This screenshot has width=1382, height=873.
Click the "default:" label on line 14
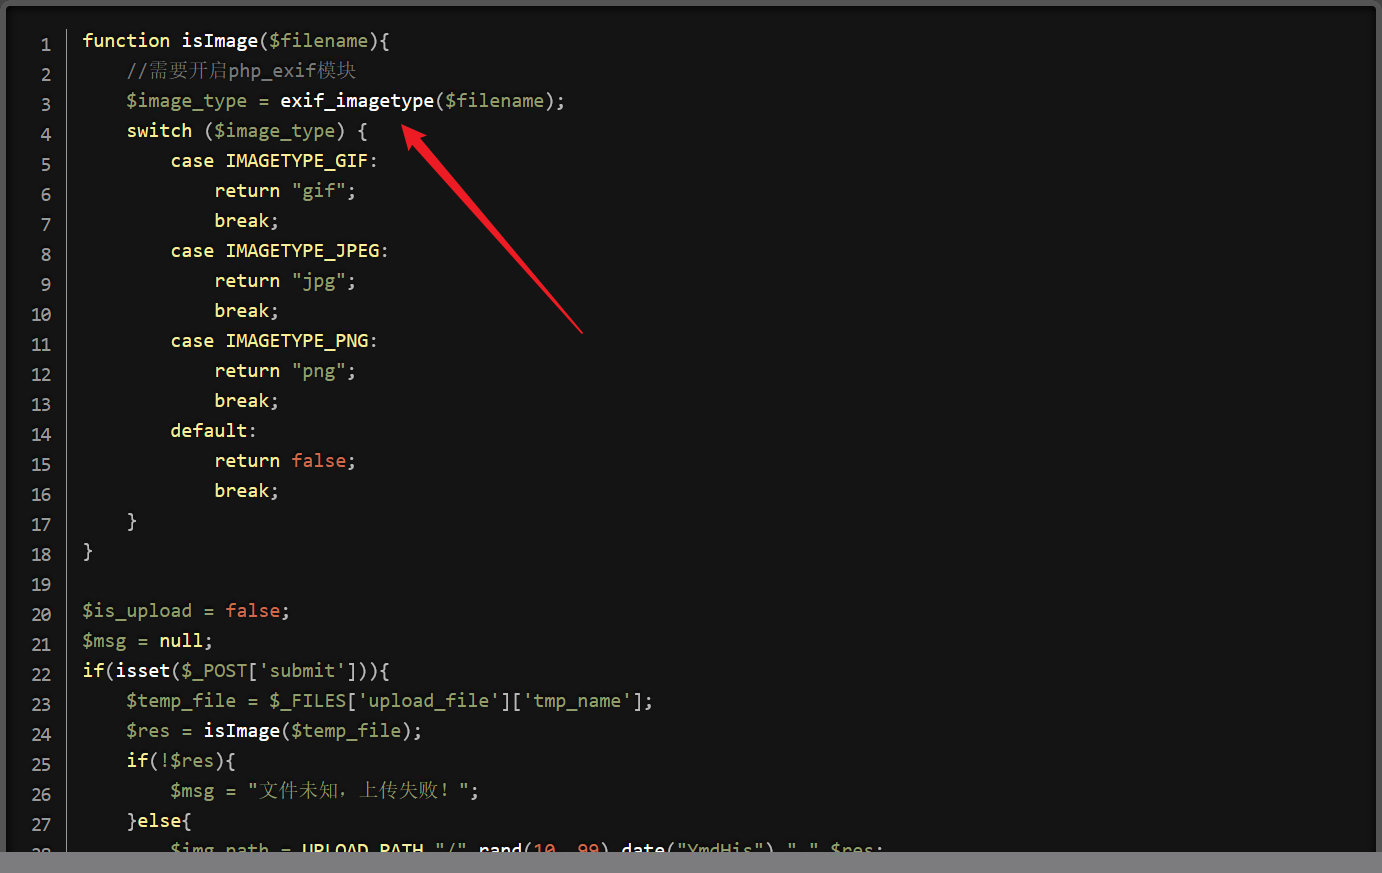coord(213,431)
